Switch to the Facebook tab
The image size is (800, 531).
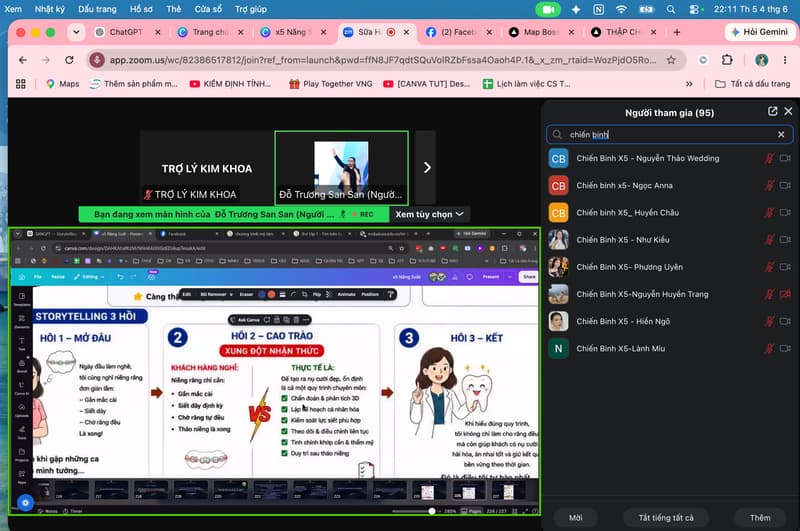click(x=458, y=32)
